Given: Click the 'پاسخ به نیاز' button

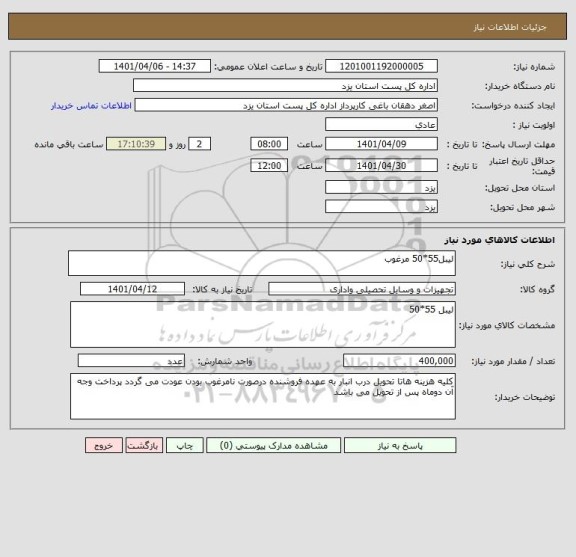Looking at the screenshot, I should pos(400,445).
